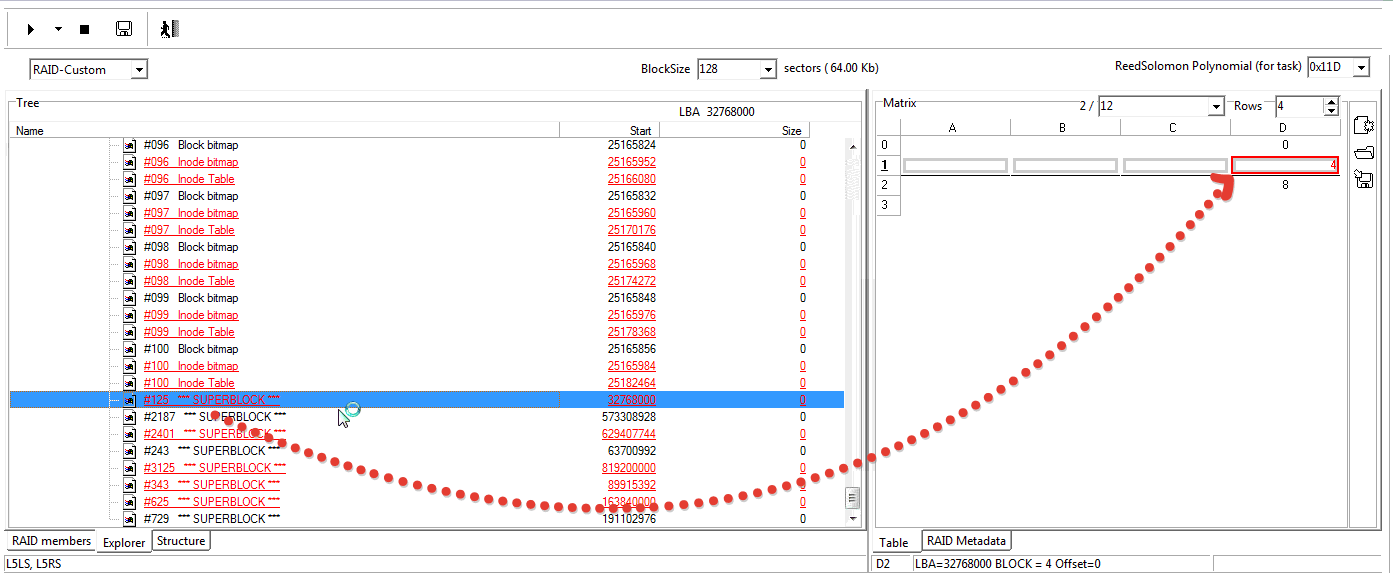
Task: Expand the matrix column count 12 dropdown
Action: coord(1216,106)
